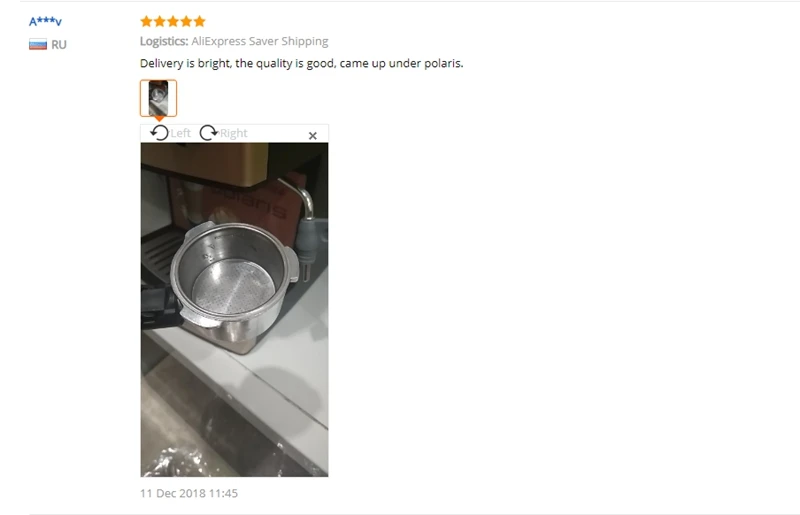This screenshot has height=515, width=800.
Task: Rotate image with counterclockwise arrow icon
Action: 159,133
